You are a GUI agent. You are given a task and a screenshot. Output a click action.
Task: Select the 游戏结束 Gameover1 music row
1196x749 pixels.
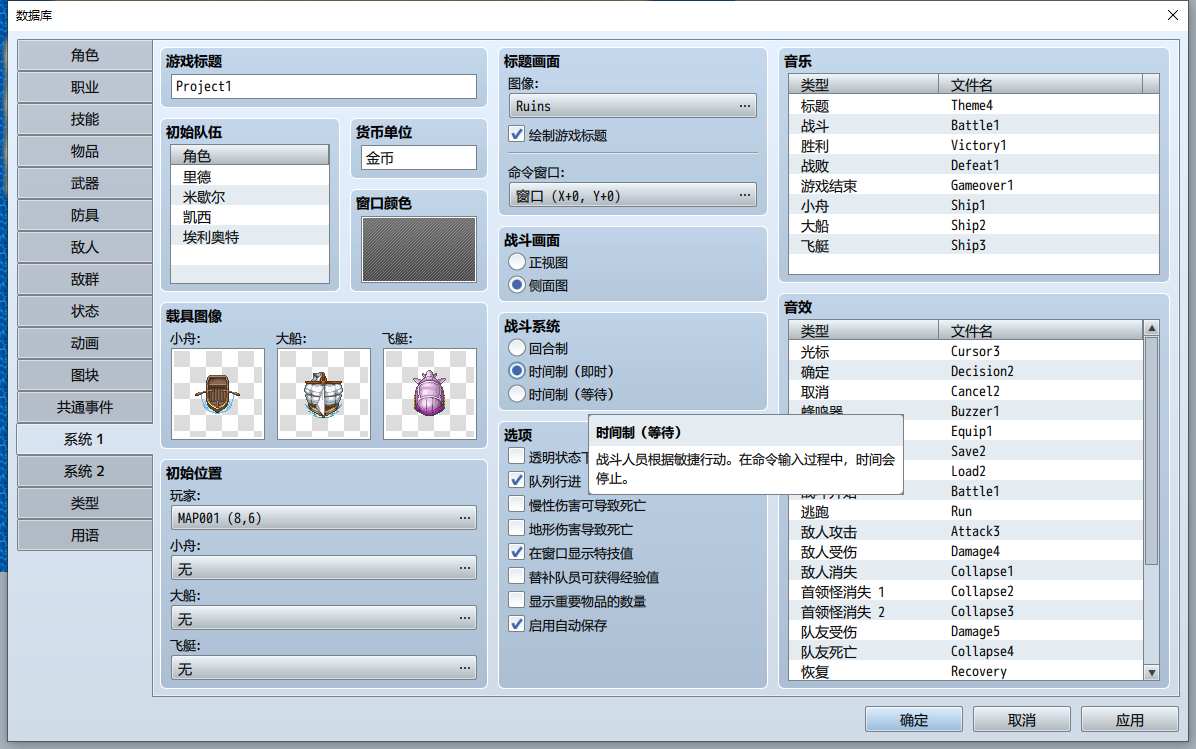pos(974,185)
